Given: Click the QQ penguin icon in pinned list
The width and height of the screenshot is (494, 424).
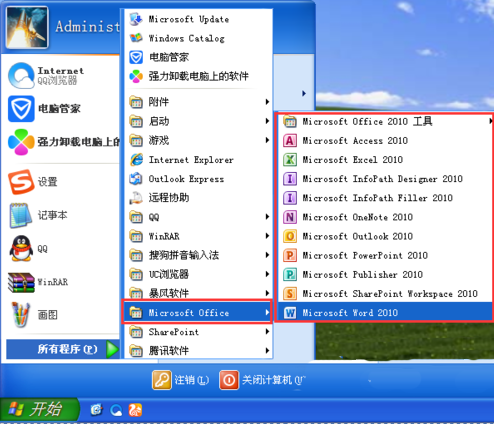Looking at the screenshot, I should (21, 249).
